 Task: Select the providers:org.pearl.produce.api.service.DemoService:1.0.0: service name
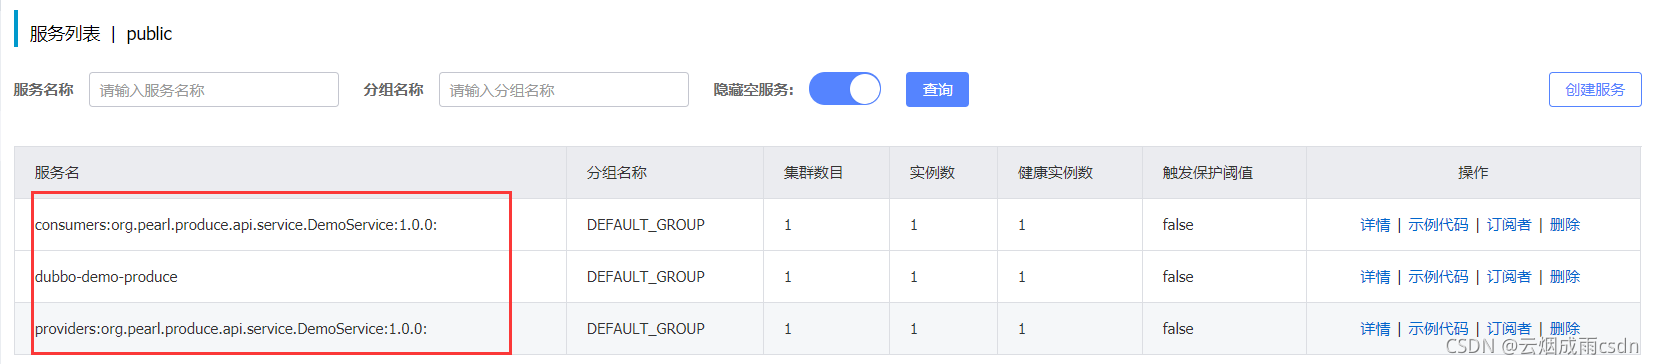tap(231, 329)
